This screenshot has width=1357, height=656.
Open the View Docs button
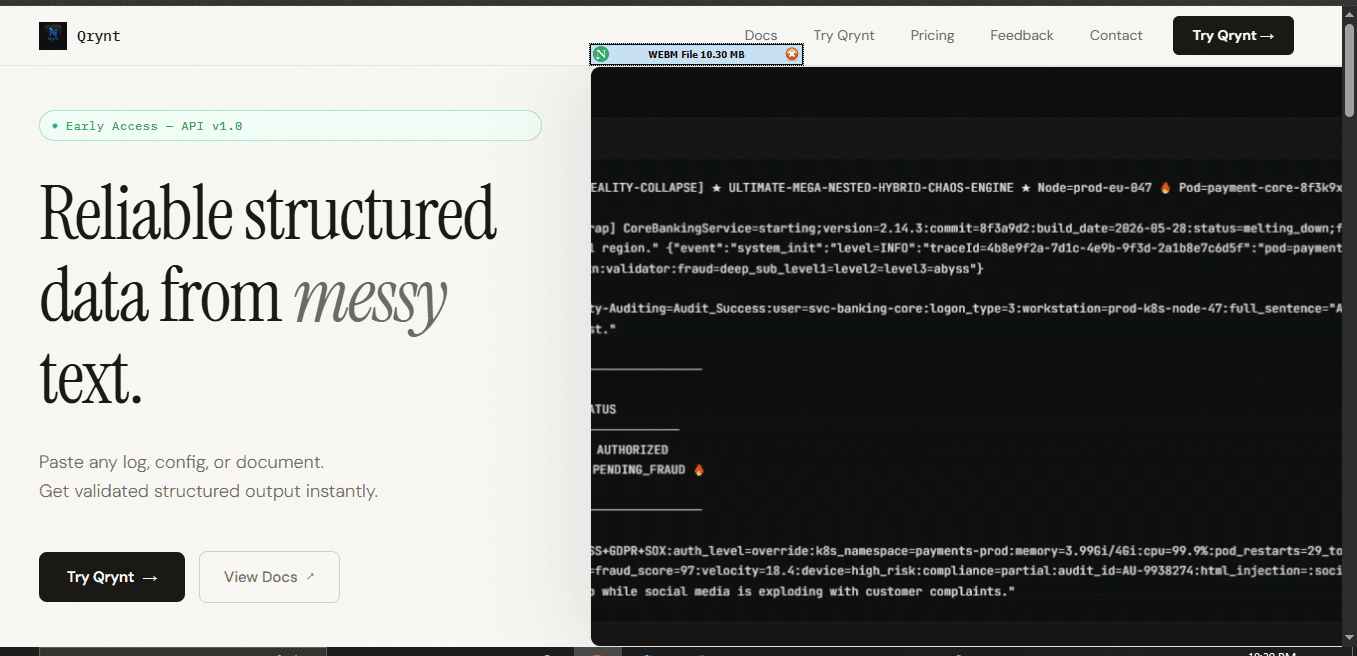pos(269,577)
